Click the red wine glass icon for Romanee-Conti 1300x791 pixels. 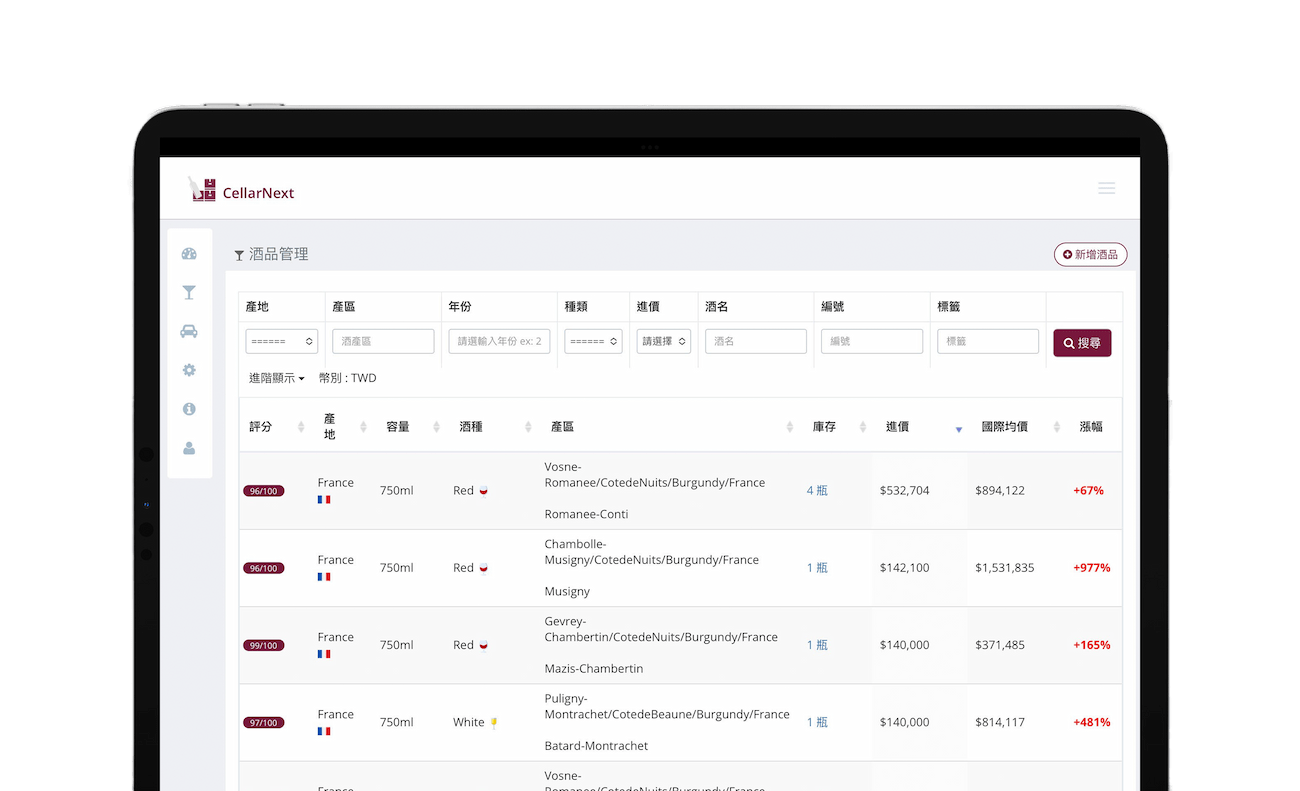482,490
